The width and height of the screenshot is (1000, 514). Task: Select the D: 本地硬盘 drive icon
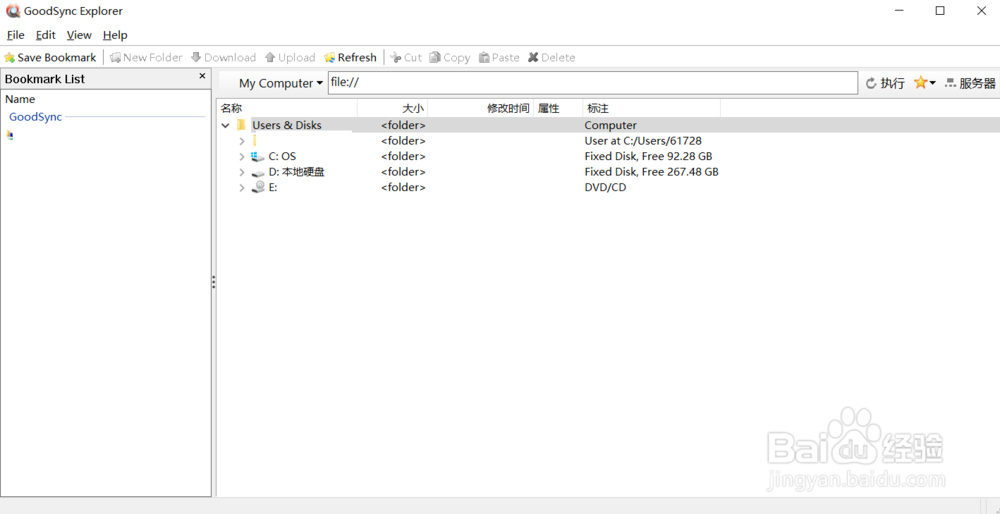[258, 173]
